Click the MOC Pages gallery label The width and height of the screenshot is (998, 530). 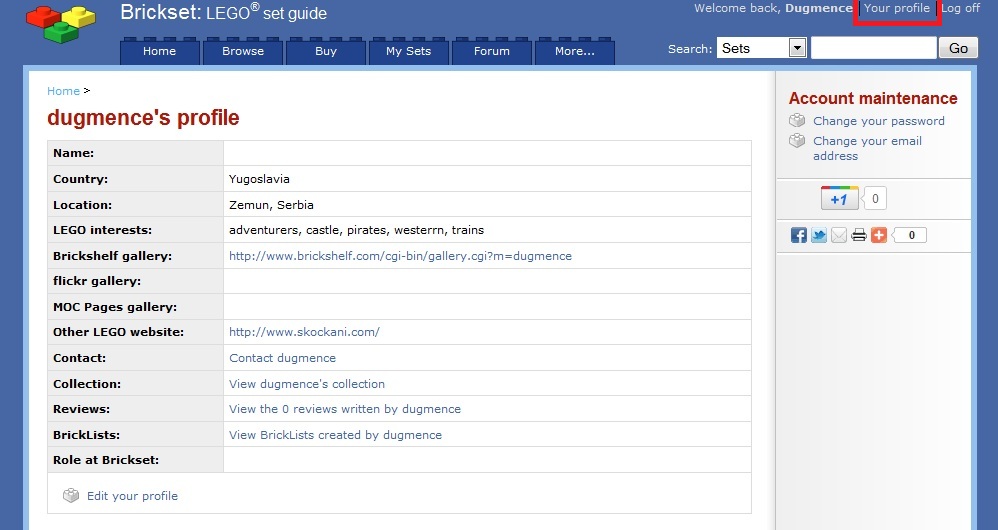pyautogui.click(x=115, y=307)
